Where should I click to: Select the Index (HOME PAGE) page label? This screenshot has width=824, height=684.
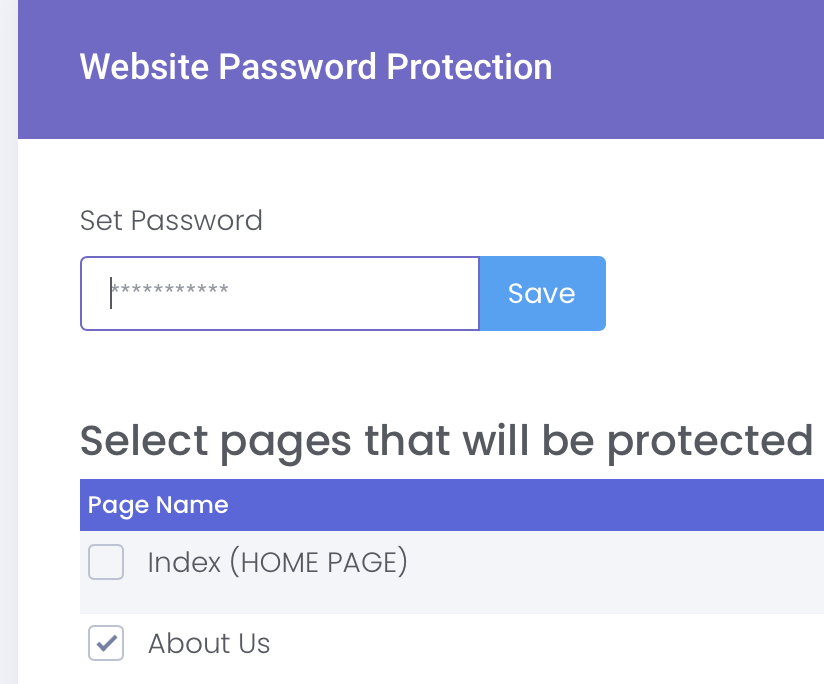(277, 562)
